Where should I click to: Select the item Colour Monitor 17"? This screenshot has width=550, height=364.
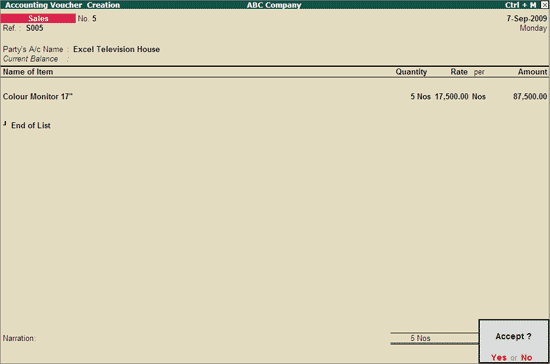pyautogui.click(x=38, y=96)
